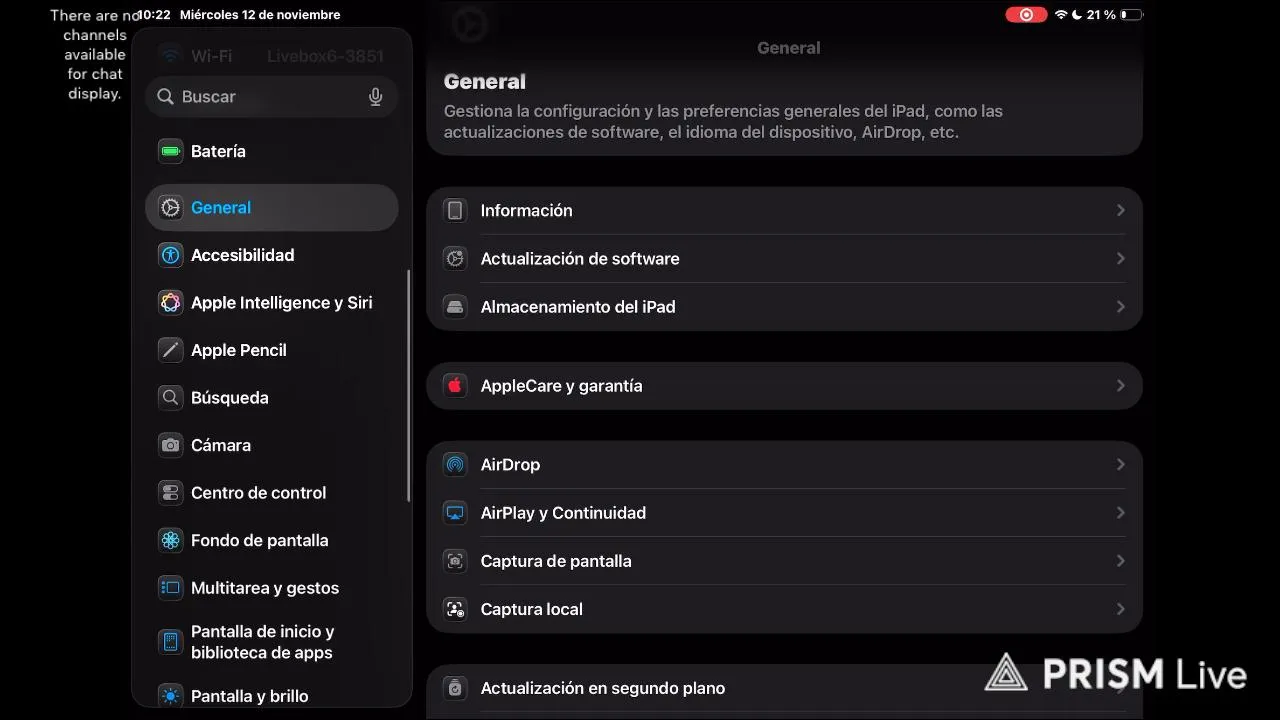Tap the AppleCare y garantía icon

tap(455, 386)
